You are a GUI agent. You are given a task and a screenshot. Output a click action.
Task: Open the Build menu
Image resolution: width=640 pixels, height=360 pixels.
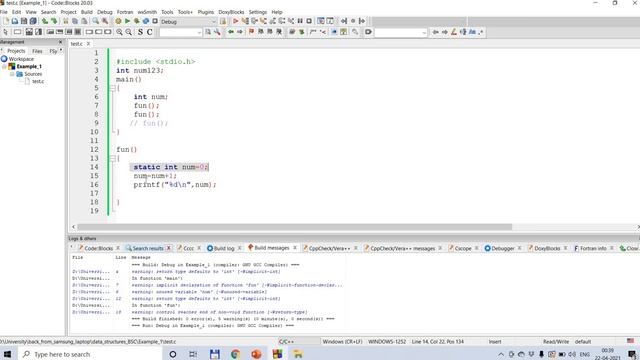87,12
